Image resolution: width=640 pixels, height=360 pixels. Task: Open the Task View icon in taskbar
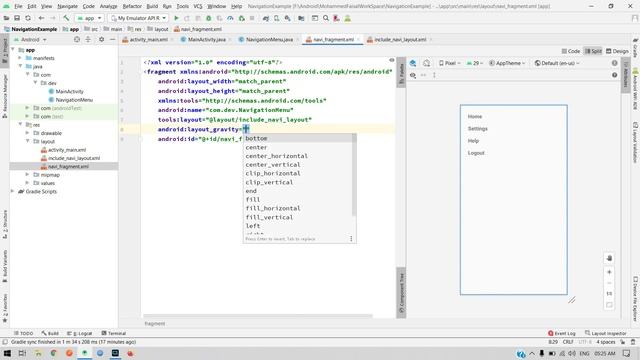(22, 353)
